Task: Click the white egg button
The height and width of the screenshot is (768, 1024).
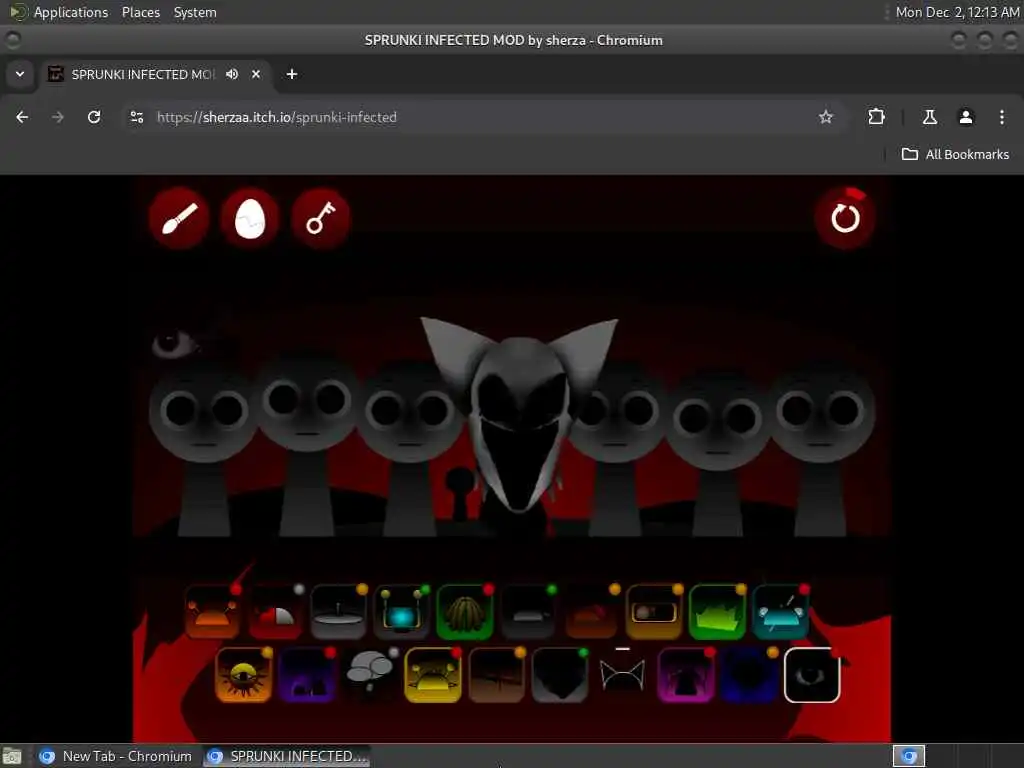Action: pos(249,218)
